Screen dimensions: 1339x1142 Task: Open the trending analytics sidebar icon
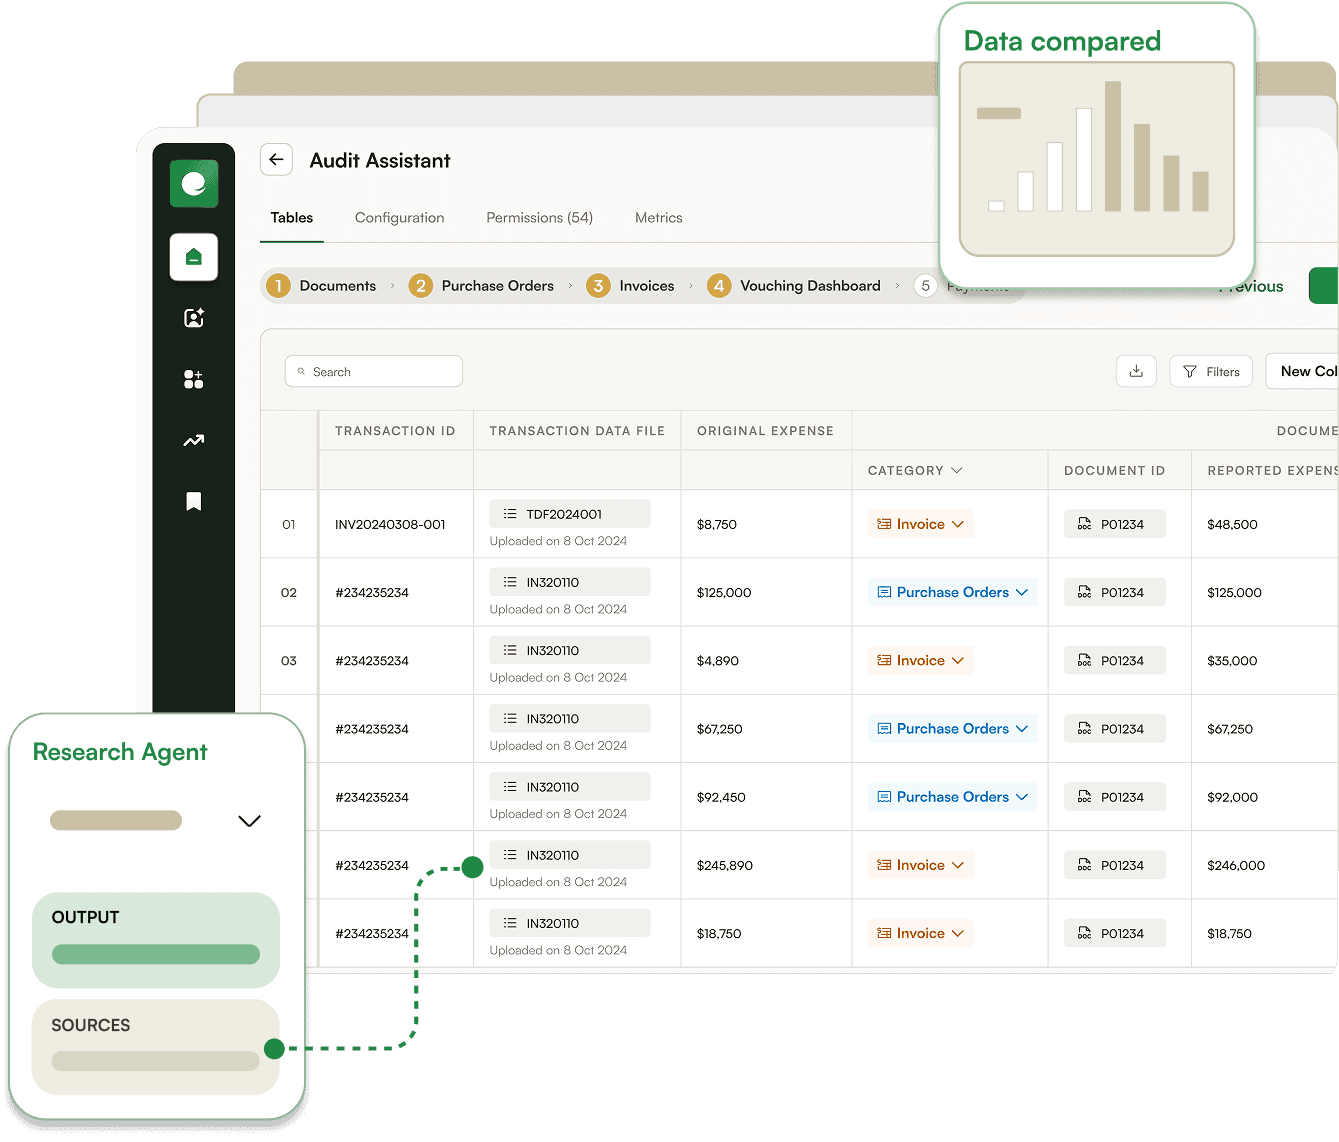[194, 440]
